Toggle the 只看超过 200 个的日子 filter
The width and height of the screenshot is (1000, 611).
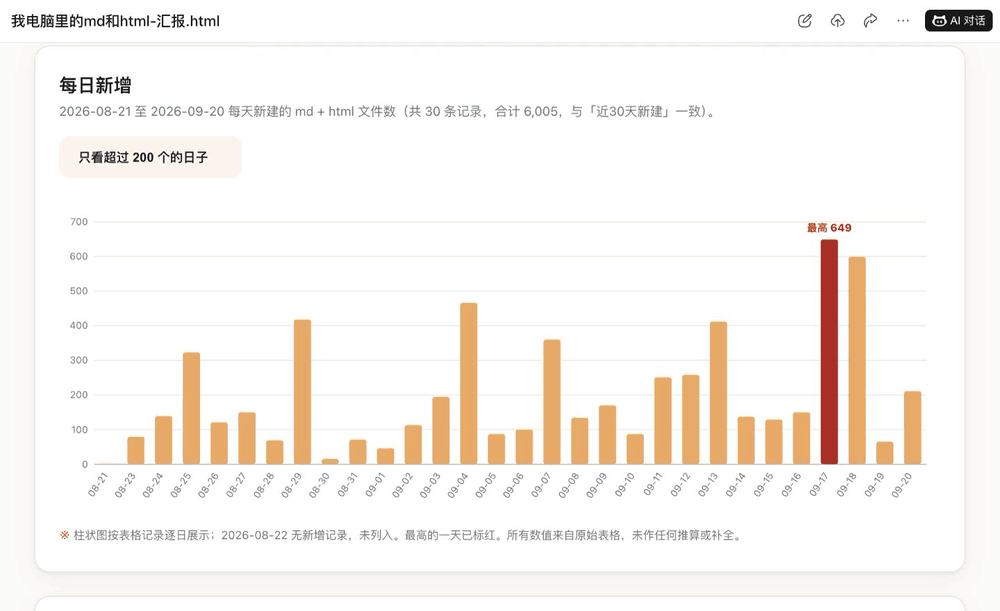click(150, 157)
